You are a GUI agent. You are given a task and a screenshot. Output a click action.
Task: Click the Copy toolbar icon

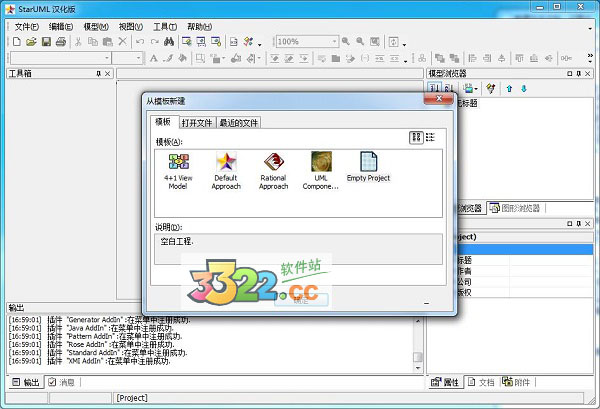tap(93, 41)
